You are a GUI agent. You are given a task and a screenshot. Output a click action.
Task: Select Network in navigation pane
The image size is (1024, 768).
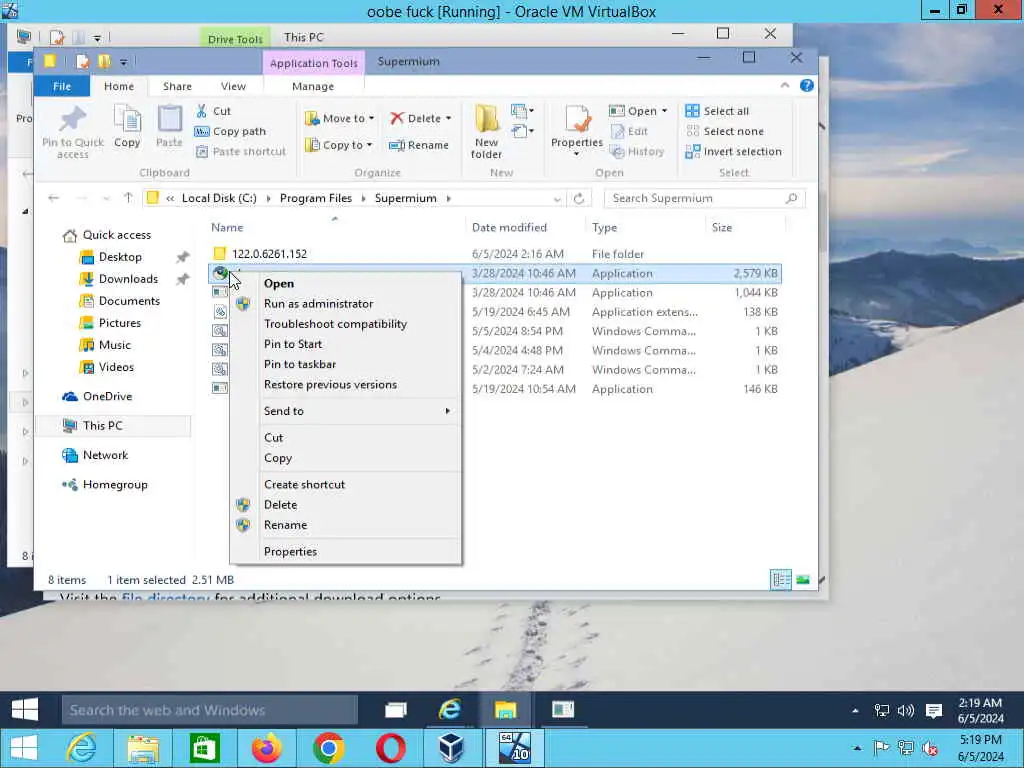point(105,455)
